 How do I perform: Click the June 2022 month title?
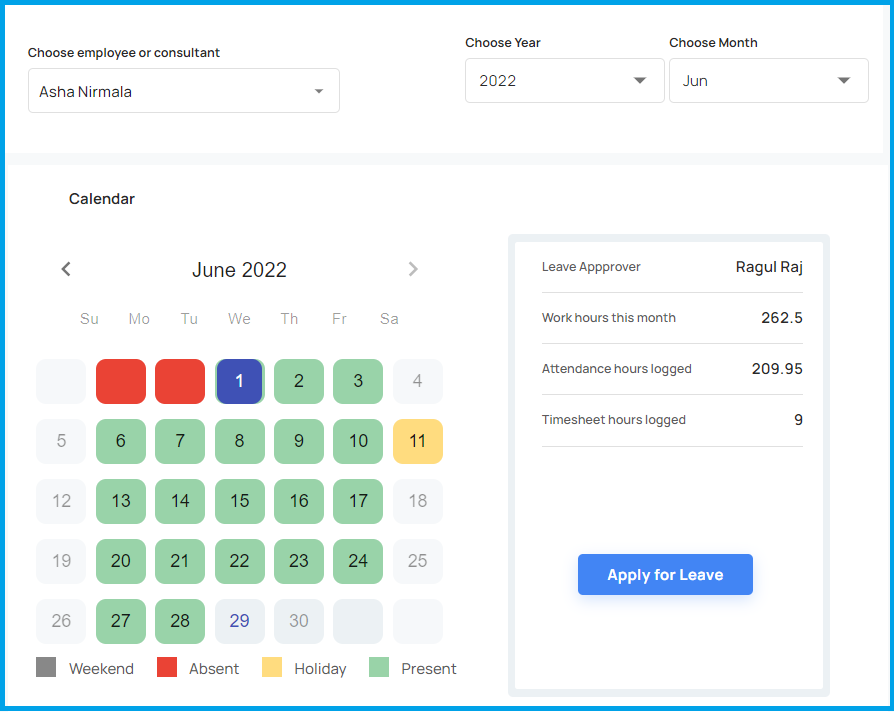click(239, 270)
